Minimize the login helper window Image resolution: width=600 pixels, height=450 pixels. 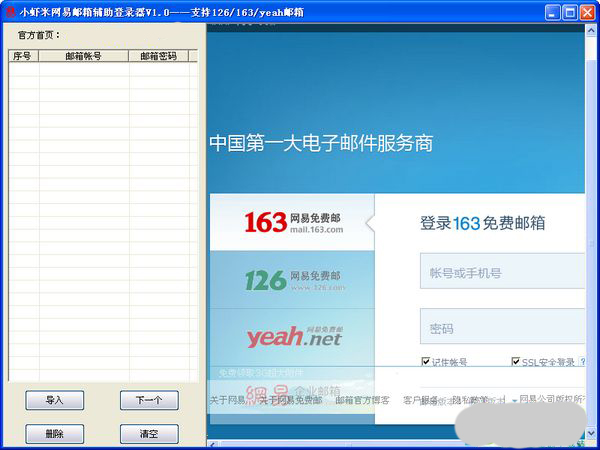552,13
